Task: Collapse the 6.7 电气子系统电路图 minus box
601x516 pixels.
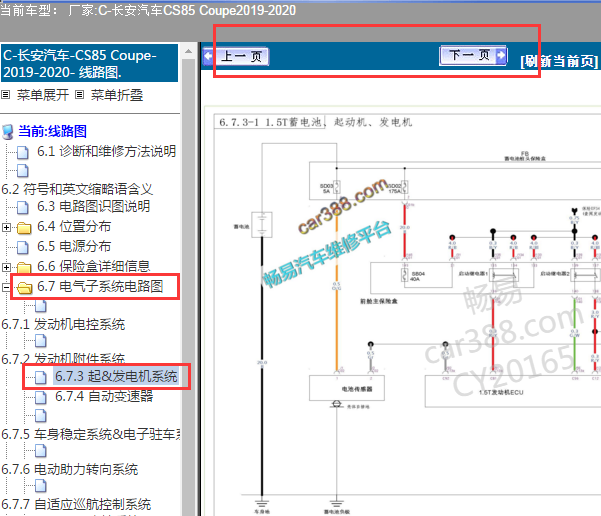Action: click(6, 287)
